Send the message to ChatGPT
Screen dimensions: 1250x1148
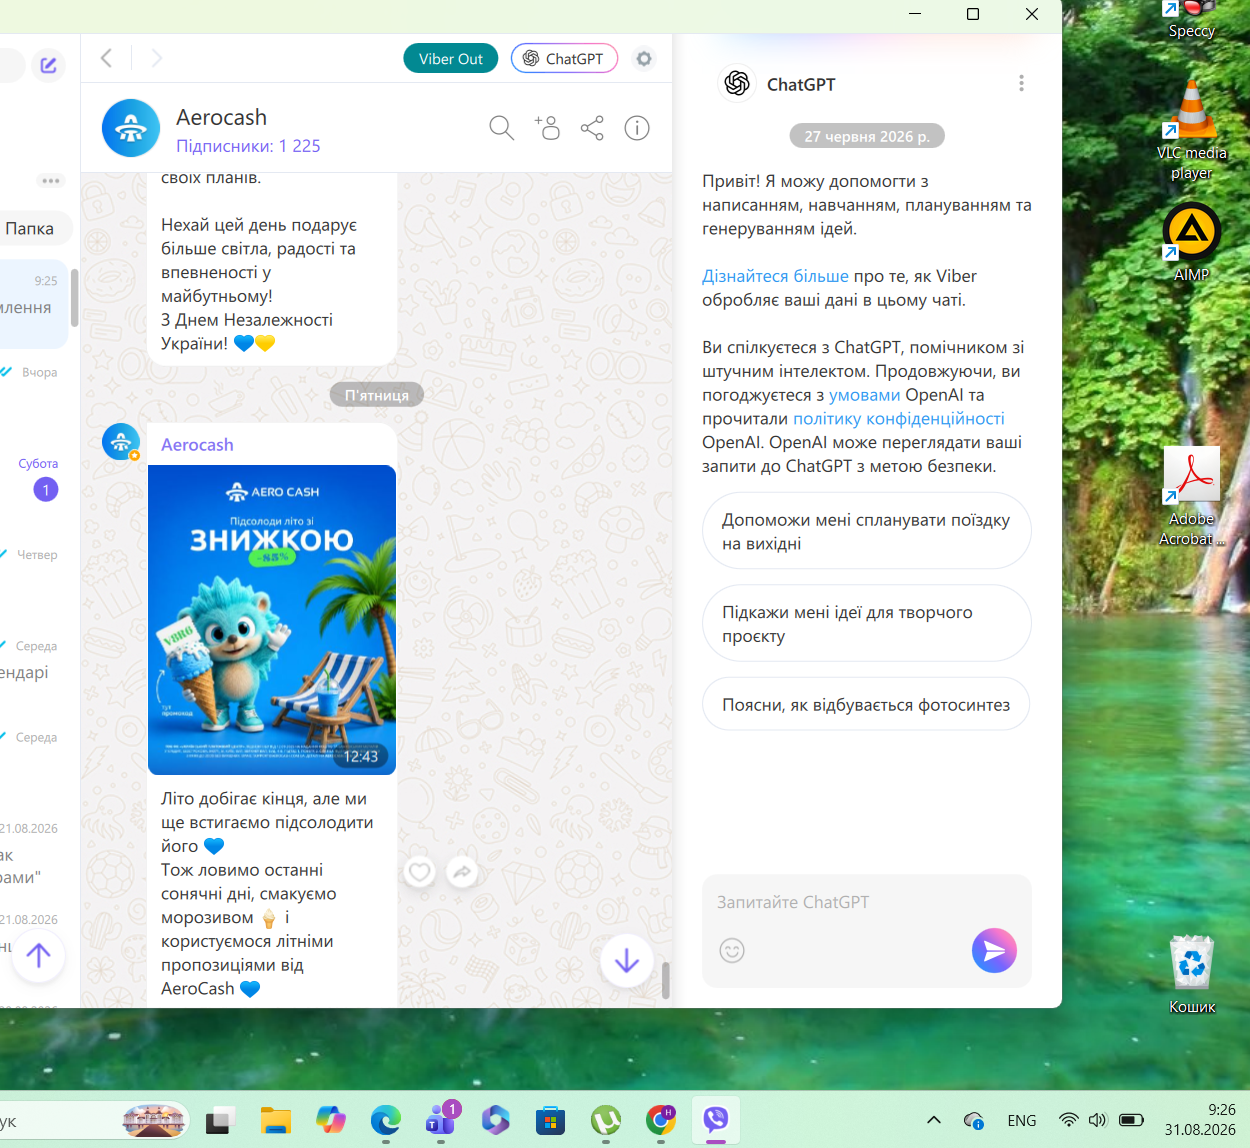[x=994, y=950]
